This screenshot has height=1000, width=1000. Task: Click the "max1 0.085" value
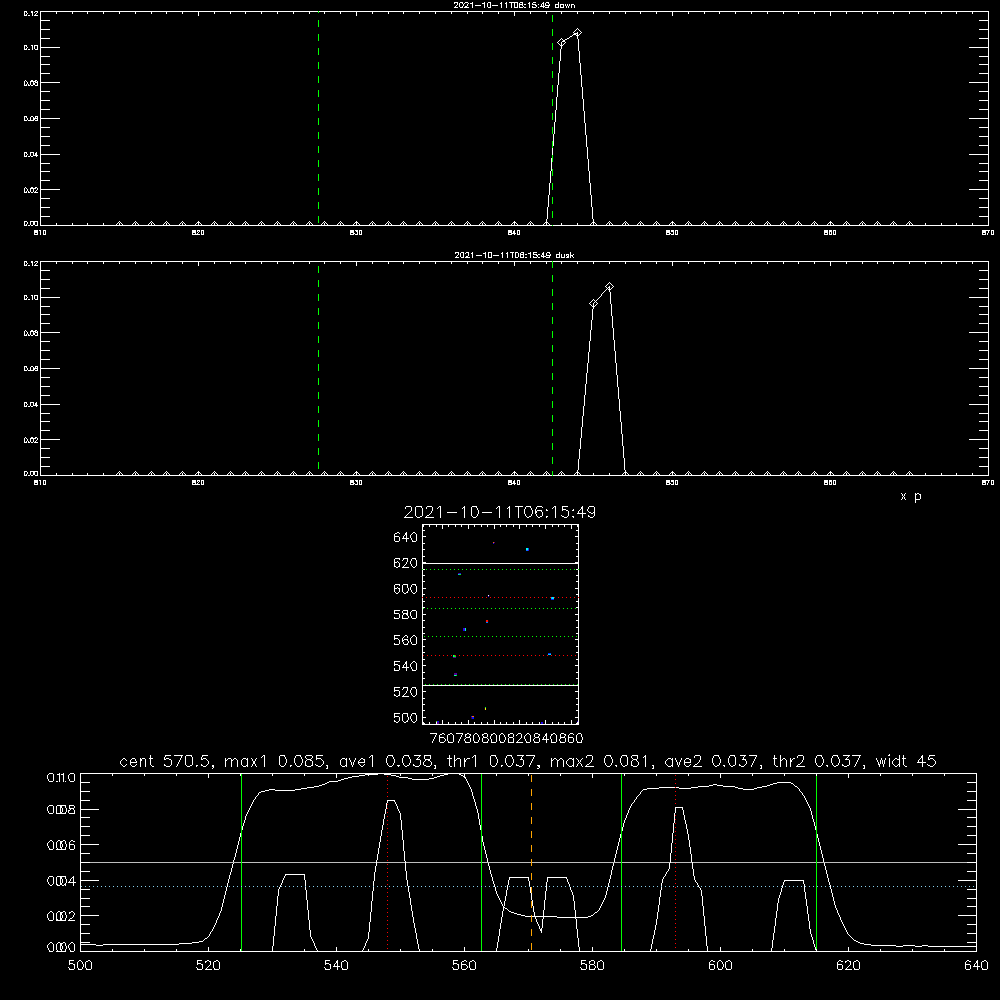click(276, 761)
